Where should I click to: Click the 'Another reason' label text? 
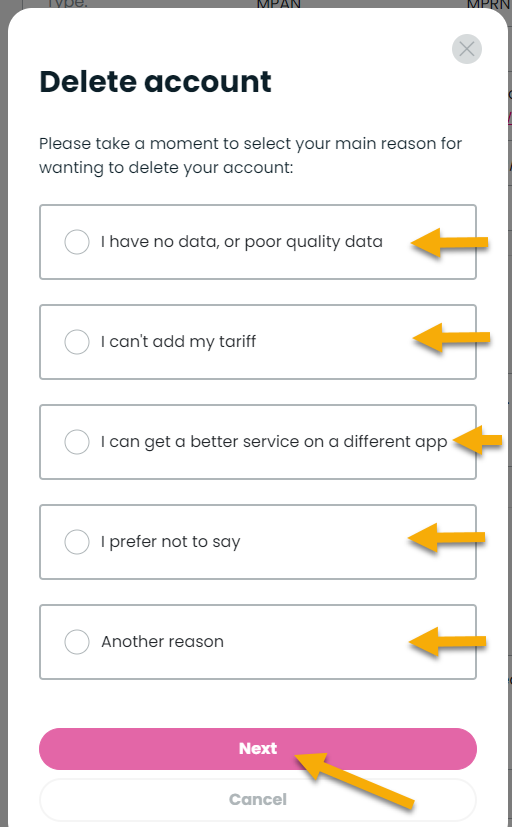click(x=162, y=642)
